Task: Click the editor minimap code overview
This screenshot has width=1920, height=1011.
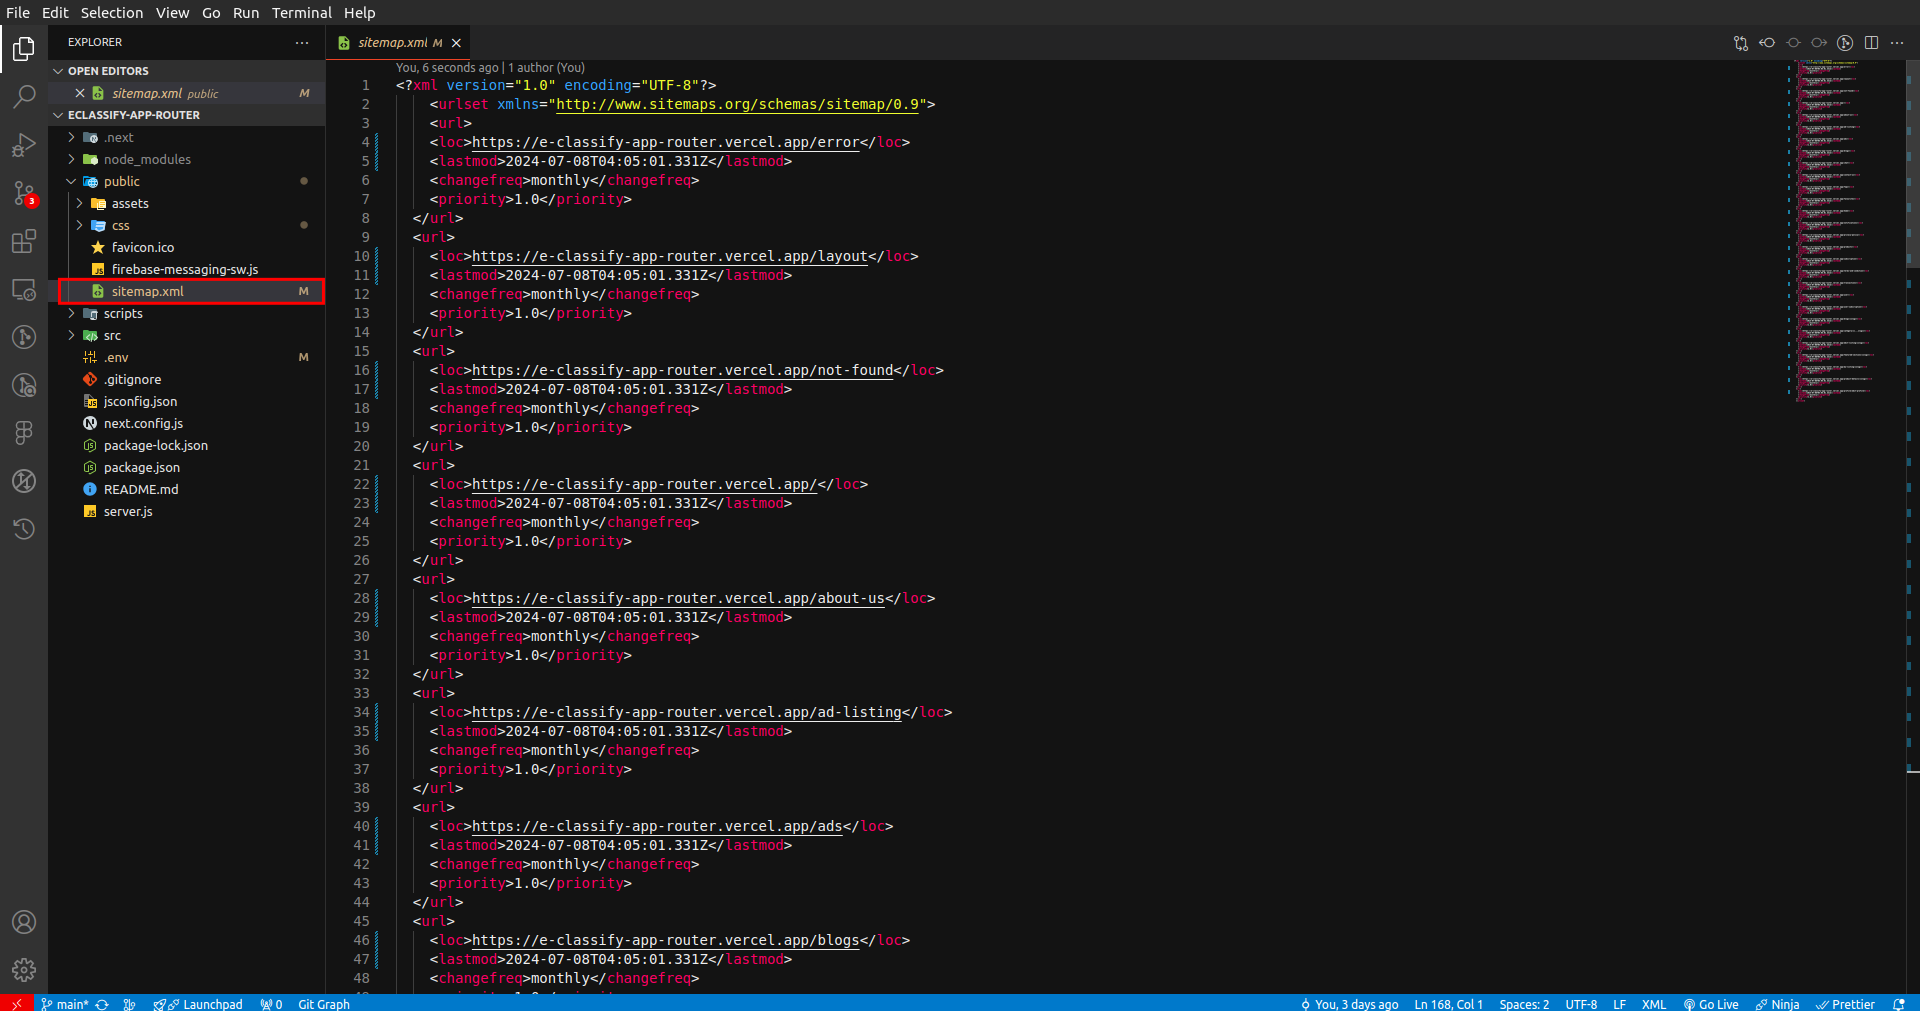Action: [x=1834, y=230]
